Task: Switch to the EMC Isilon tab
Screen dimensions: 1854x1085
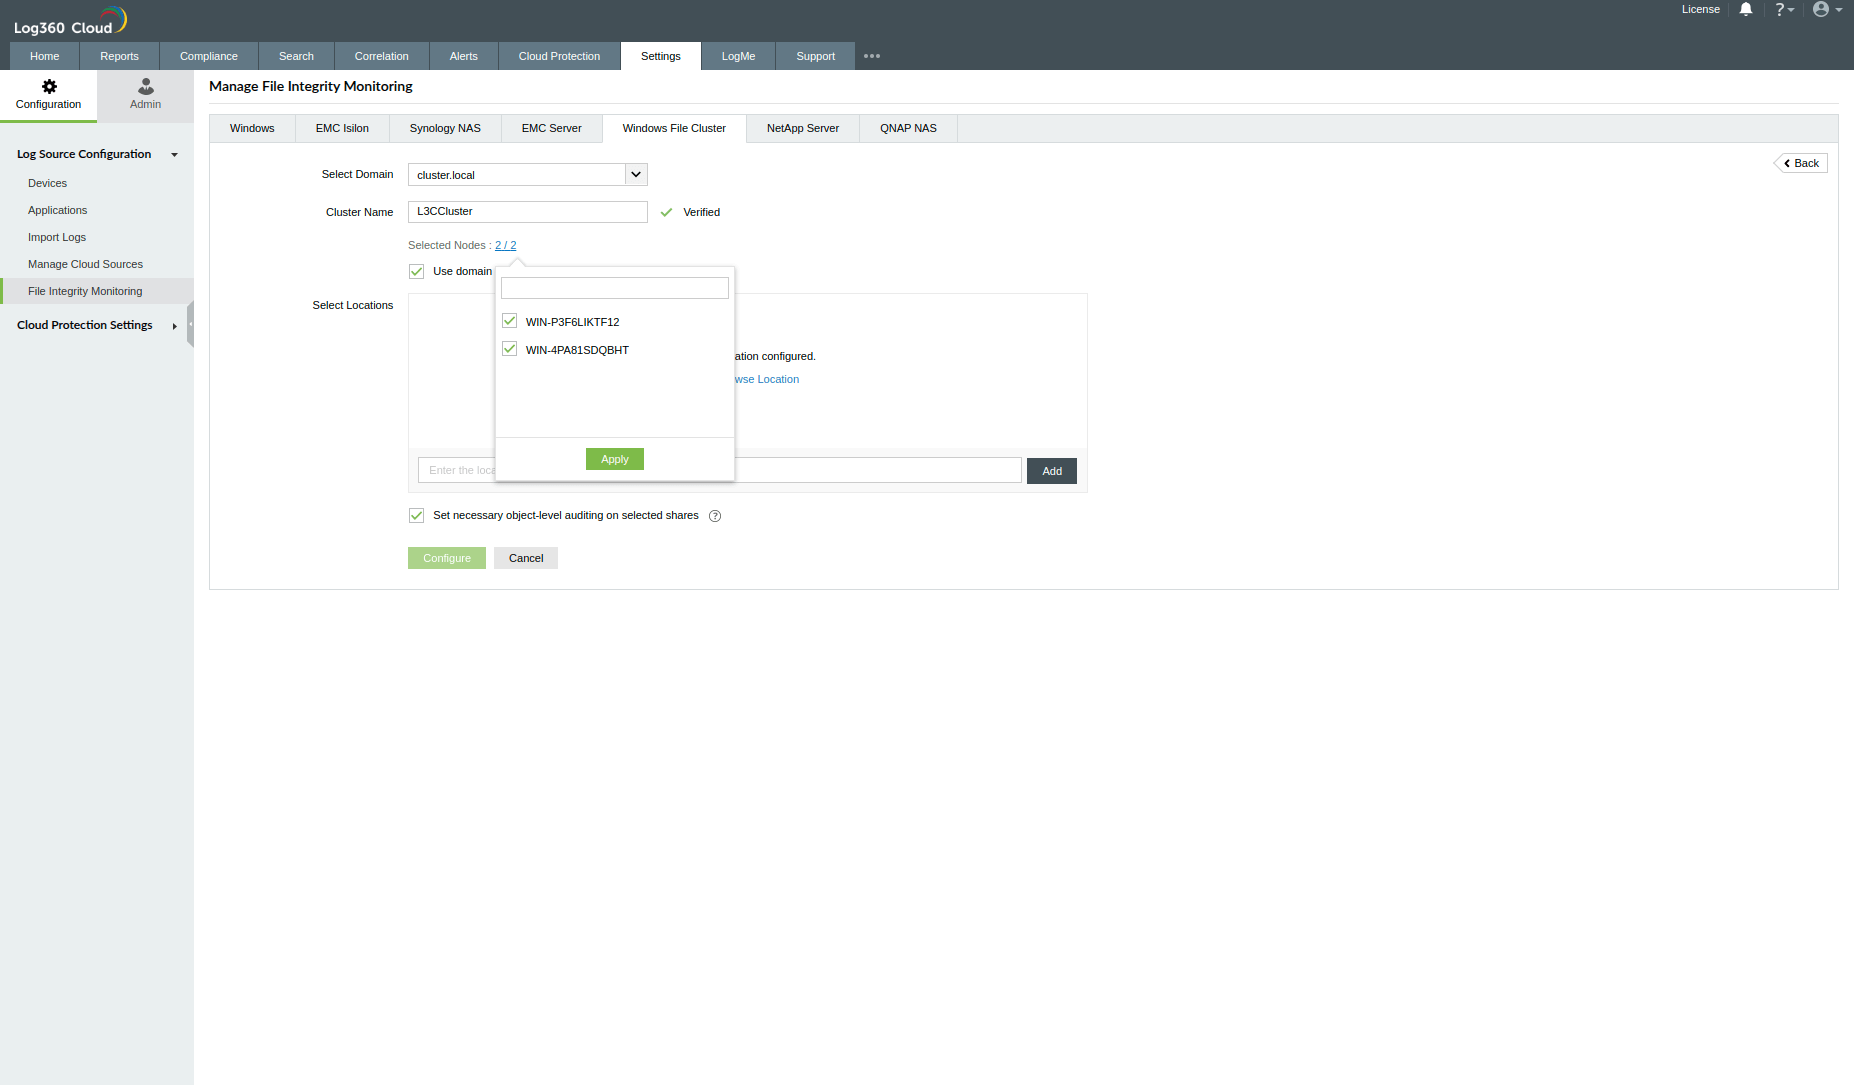Action: (x=342, y=128)
